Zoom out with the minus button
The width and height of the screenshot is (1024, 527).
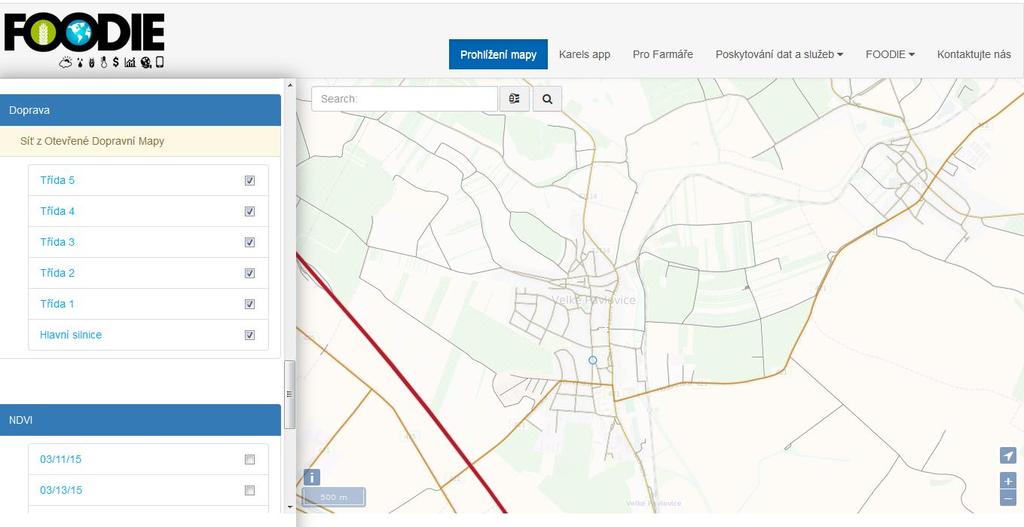pyautogui.click(x=1008, y=498)
